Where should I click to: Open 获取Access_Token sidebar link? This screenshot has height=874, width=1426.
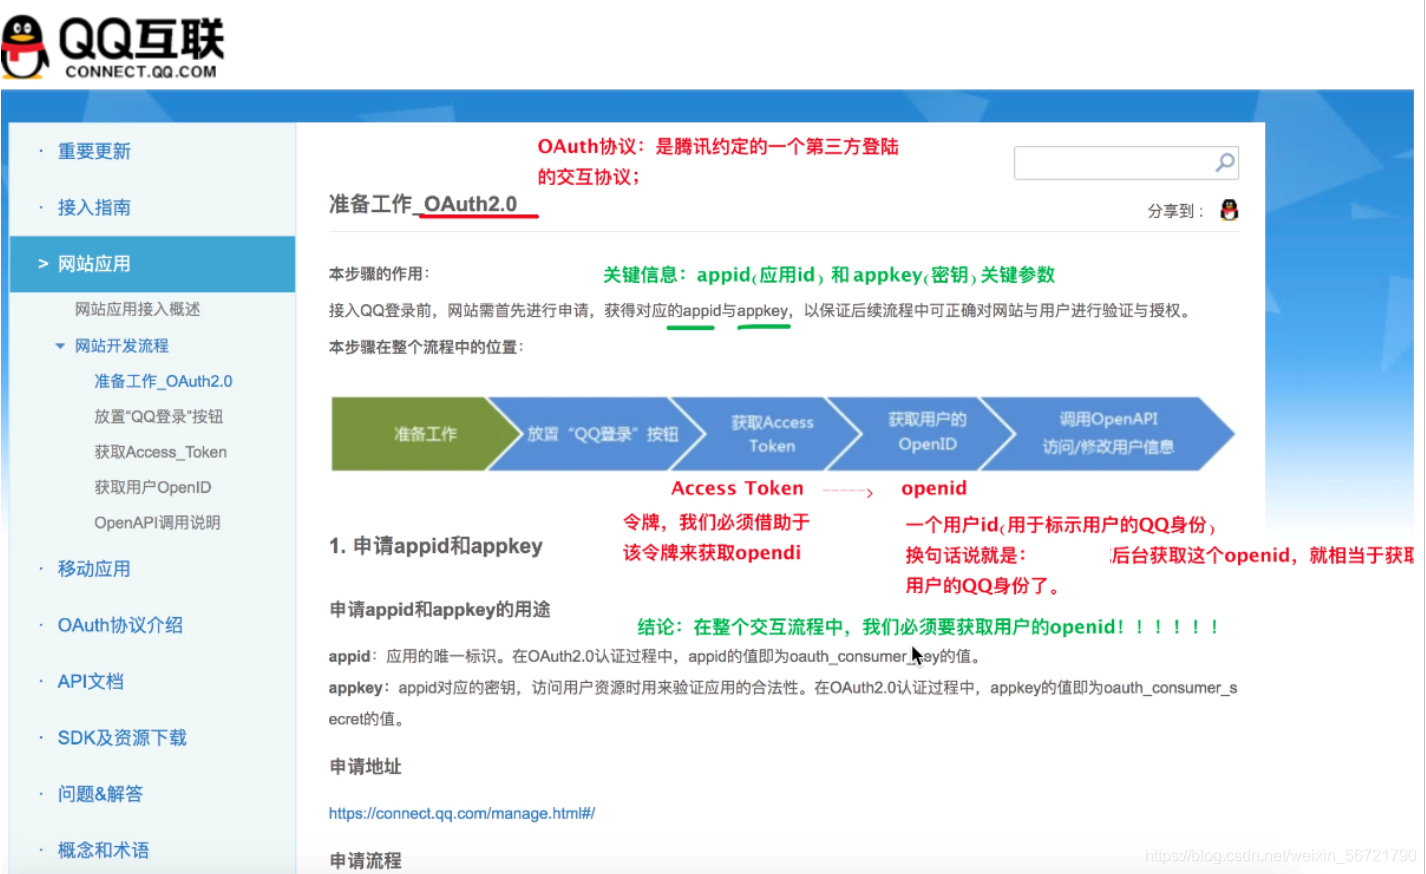pos(160,452)
